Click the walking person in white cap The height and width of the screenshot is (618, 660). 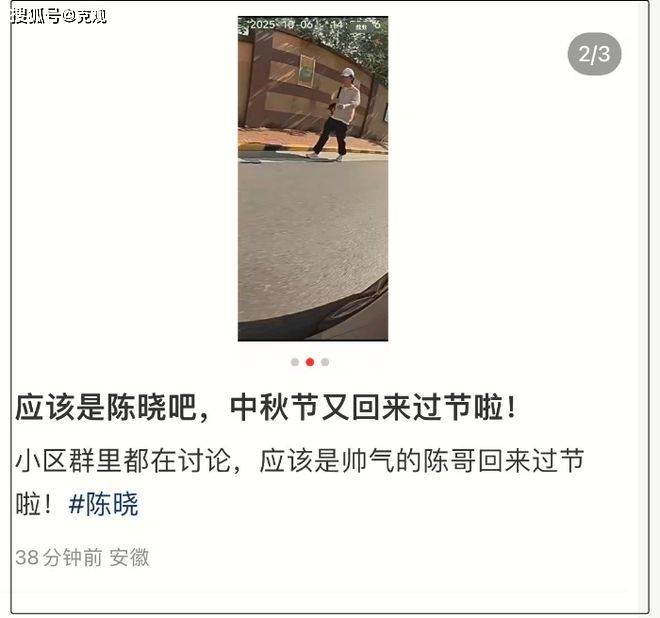(337, 114)
